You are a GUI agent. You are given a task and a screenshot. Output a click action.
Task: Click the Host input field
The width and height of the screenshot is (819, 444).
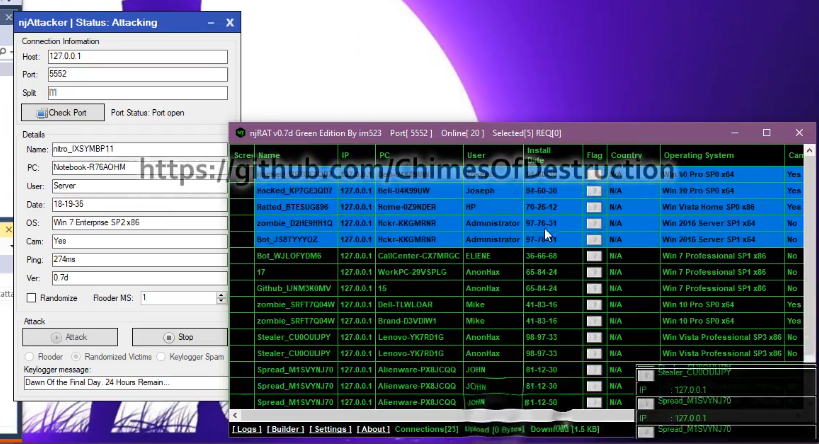(138, 56)
